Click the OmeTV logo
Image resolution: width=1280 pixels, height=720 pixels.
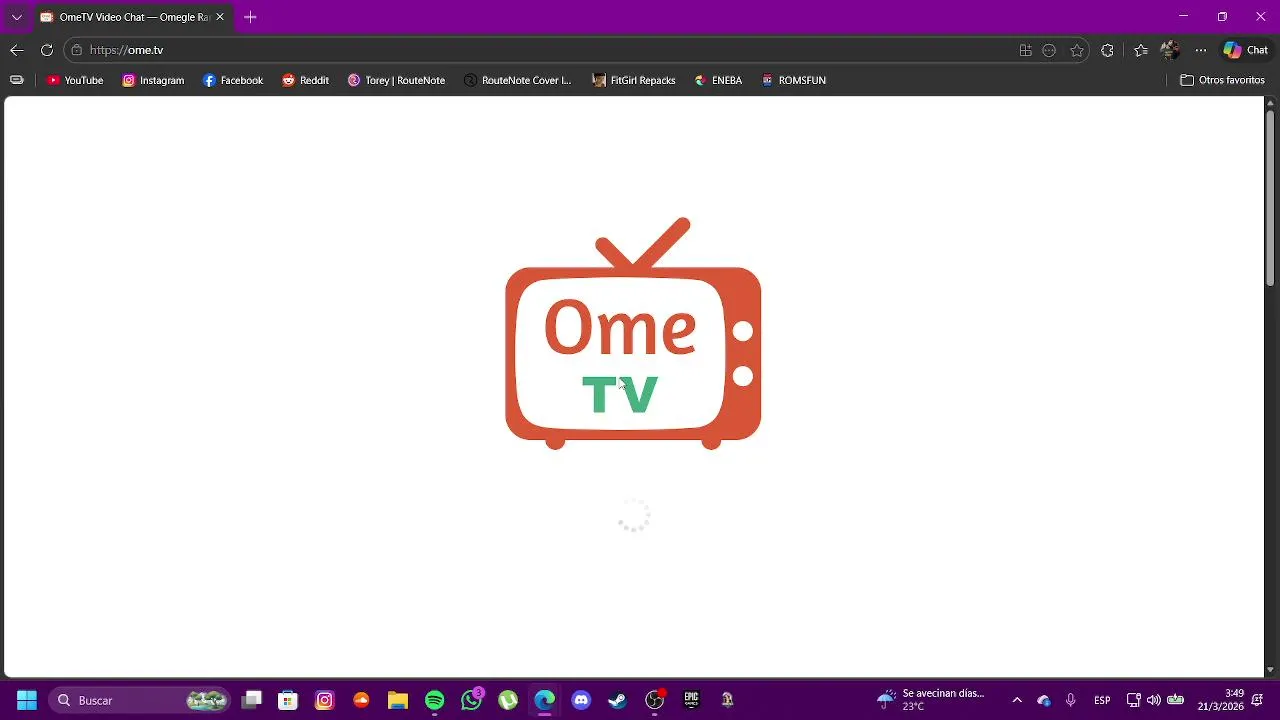pos(633,333)
